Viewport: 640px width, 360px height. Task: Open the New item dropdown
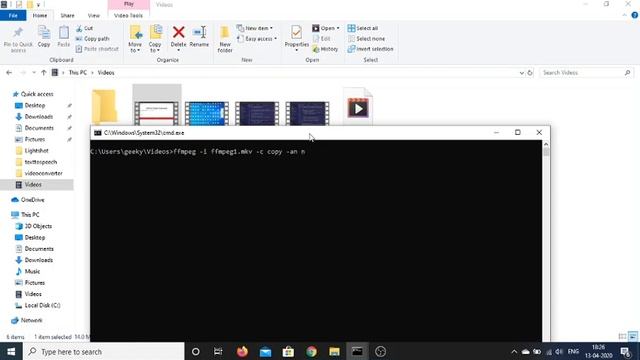point(255,28)
